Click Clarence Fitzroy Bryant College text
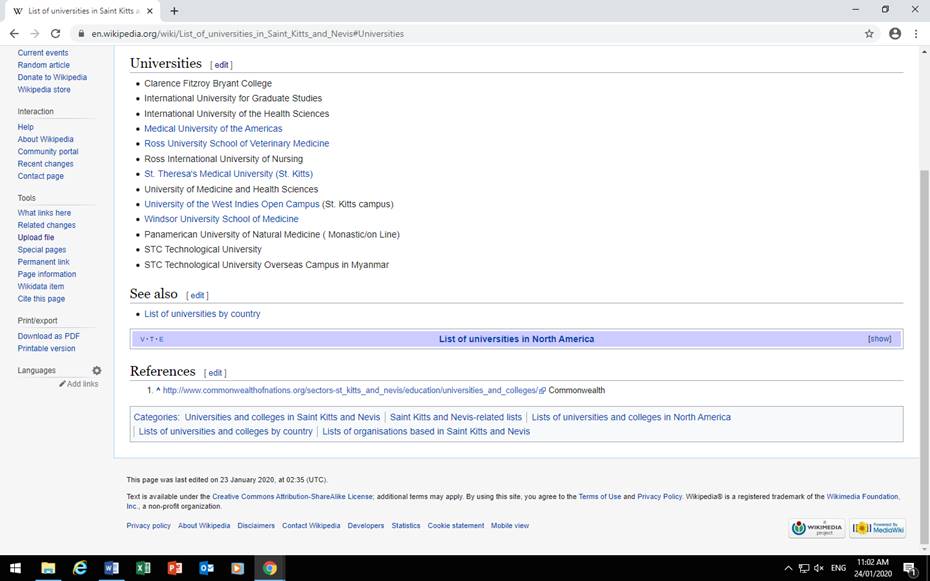The width and height of the screenshot is (930, 581). point(208,84)
